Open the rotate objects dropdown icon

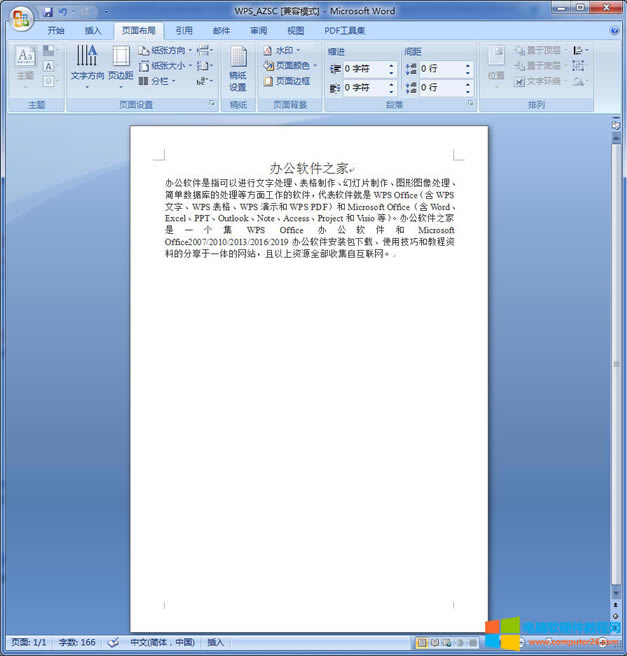(x=580, y=81)
